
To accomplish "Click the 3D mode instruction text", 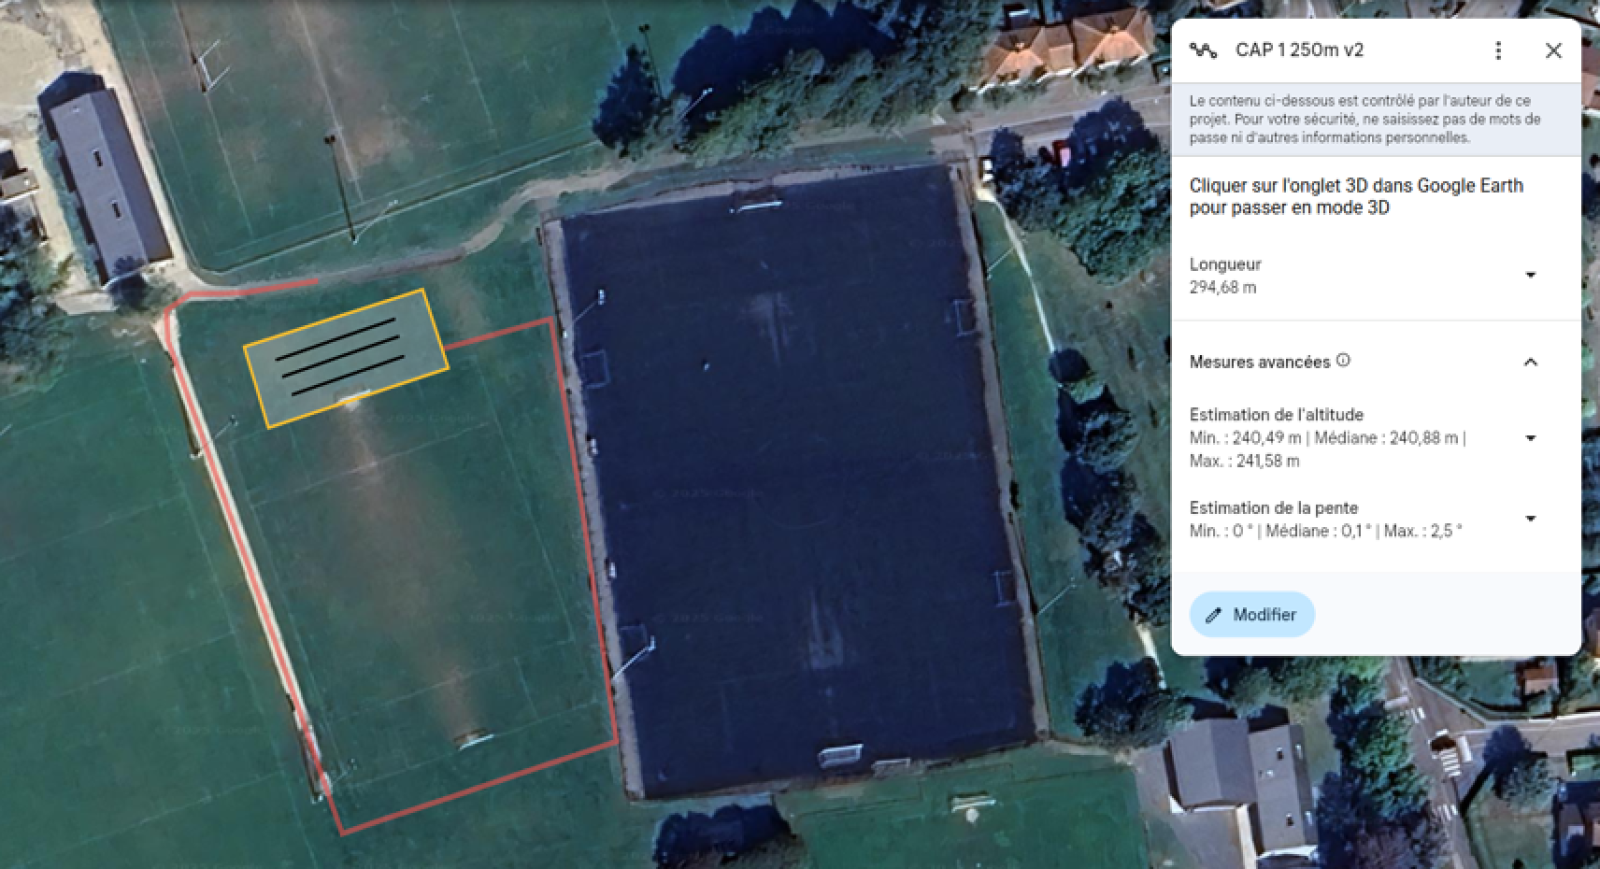I will [1356, 196].
